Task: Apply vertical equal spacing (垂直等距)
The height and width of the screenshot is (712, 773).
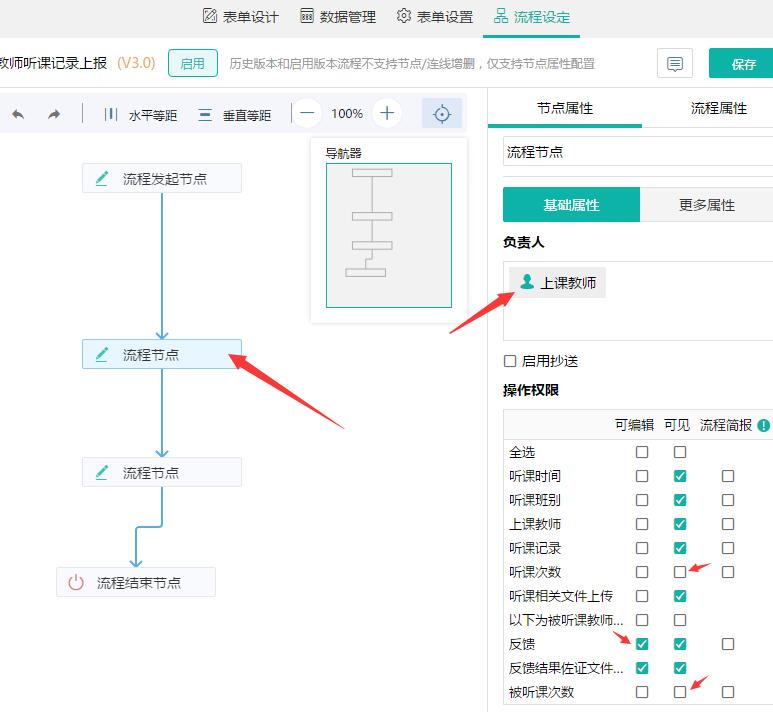Action: click(x=235, y=115)
